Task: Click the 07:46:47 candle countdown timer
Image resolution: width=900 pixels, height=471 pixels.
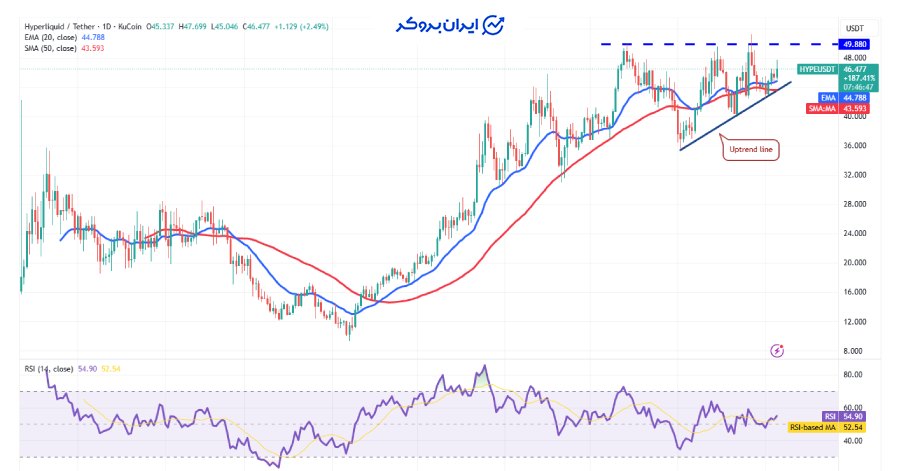Action: pos(855,87)
